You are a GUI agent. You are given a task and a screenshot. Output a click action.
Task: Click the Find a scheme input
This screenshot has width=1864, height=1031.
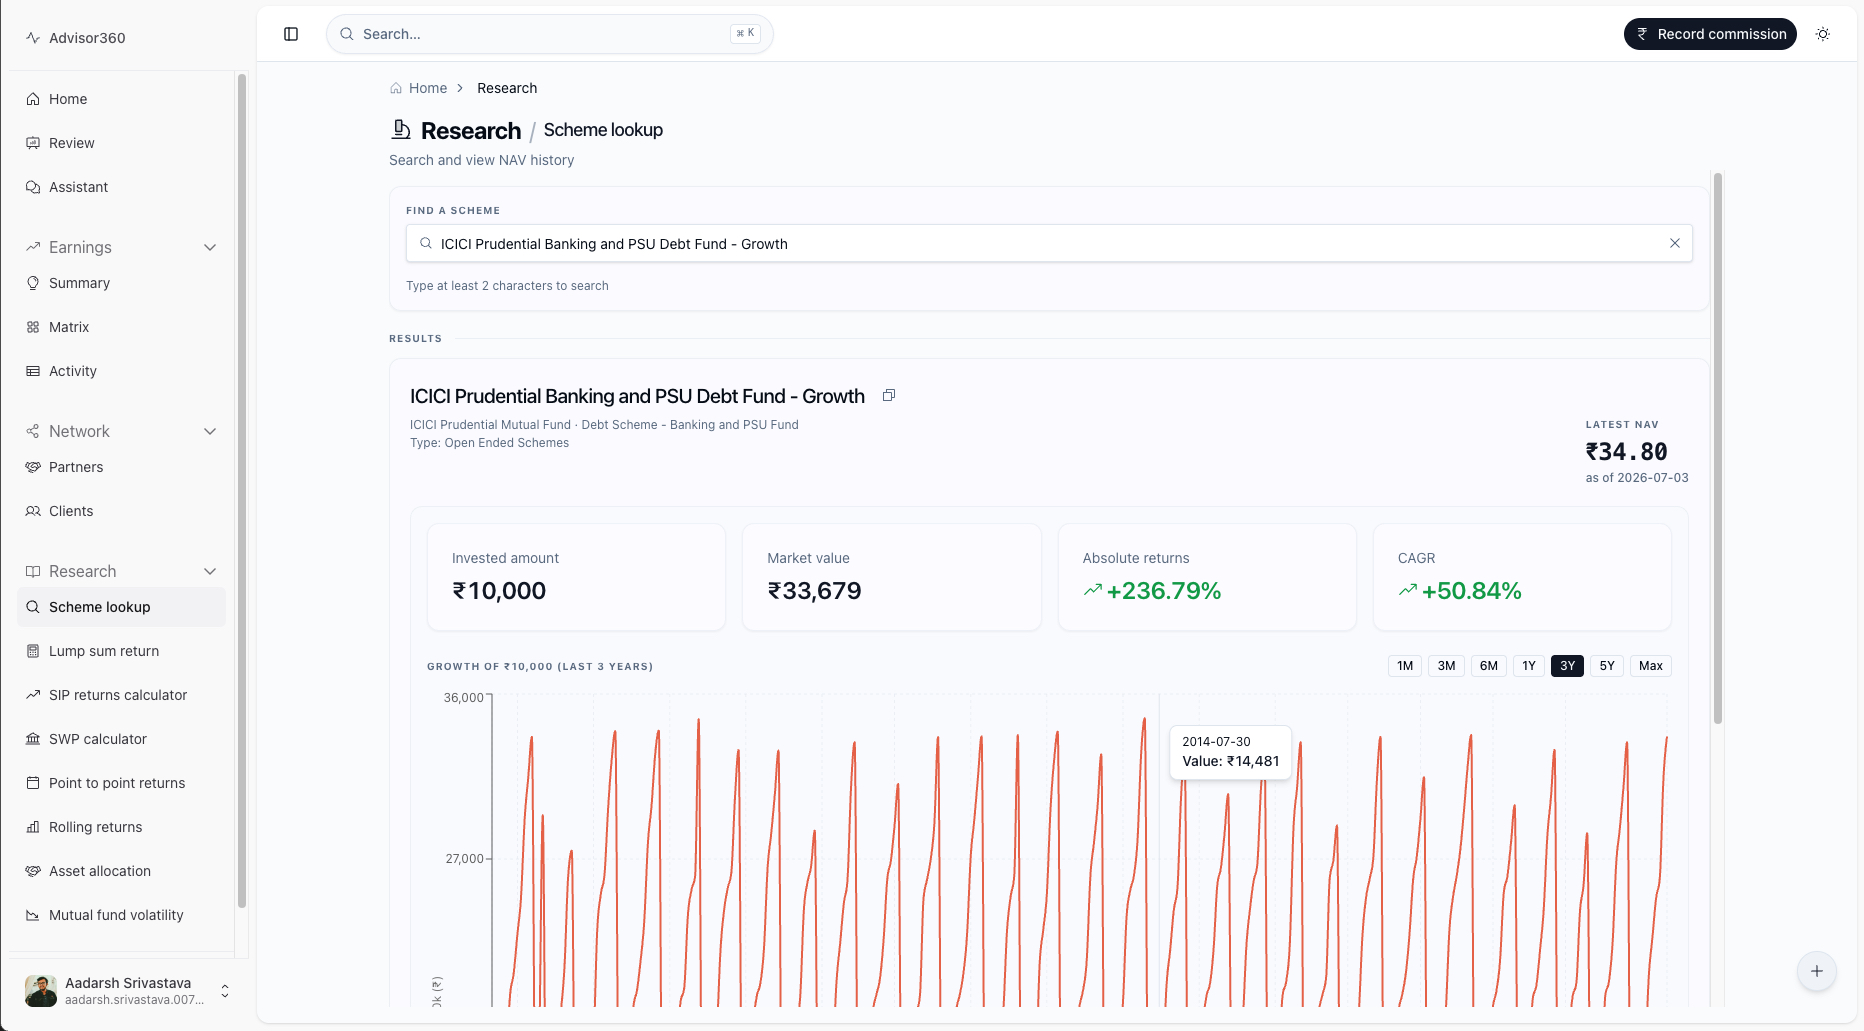(1049, 244)
